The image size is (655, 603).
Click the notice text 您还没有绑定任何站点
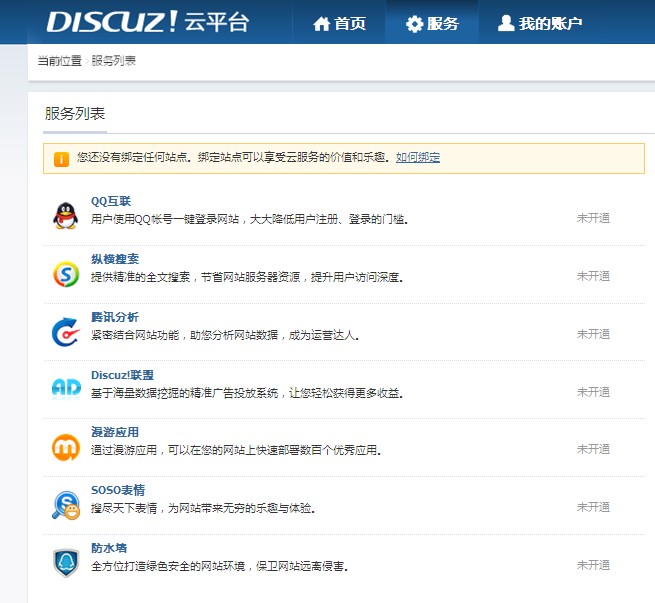[x=132, y=157]
